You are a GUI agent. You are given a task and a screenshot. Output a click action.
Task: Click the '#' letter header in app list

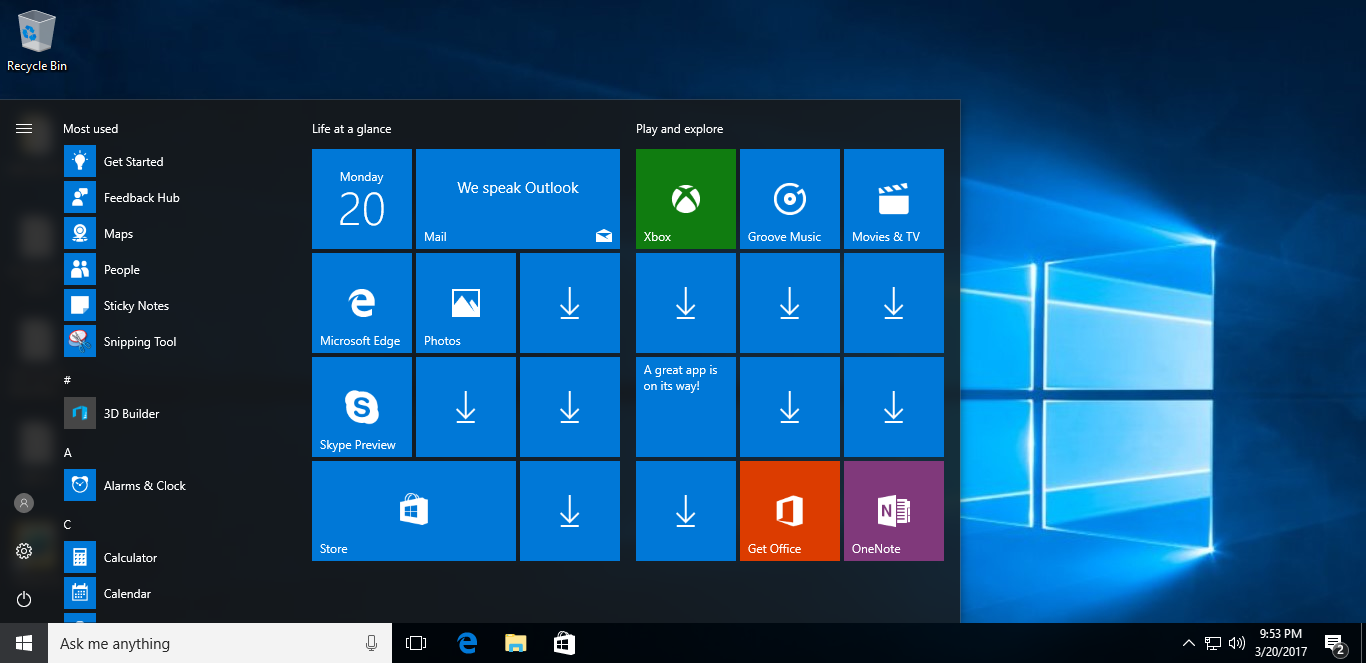coord(67,380)
